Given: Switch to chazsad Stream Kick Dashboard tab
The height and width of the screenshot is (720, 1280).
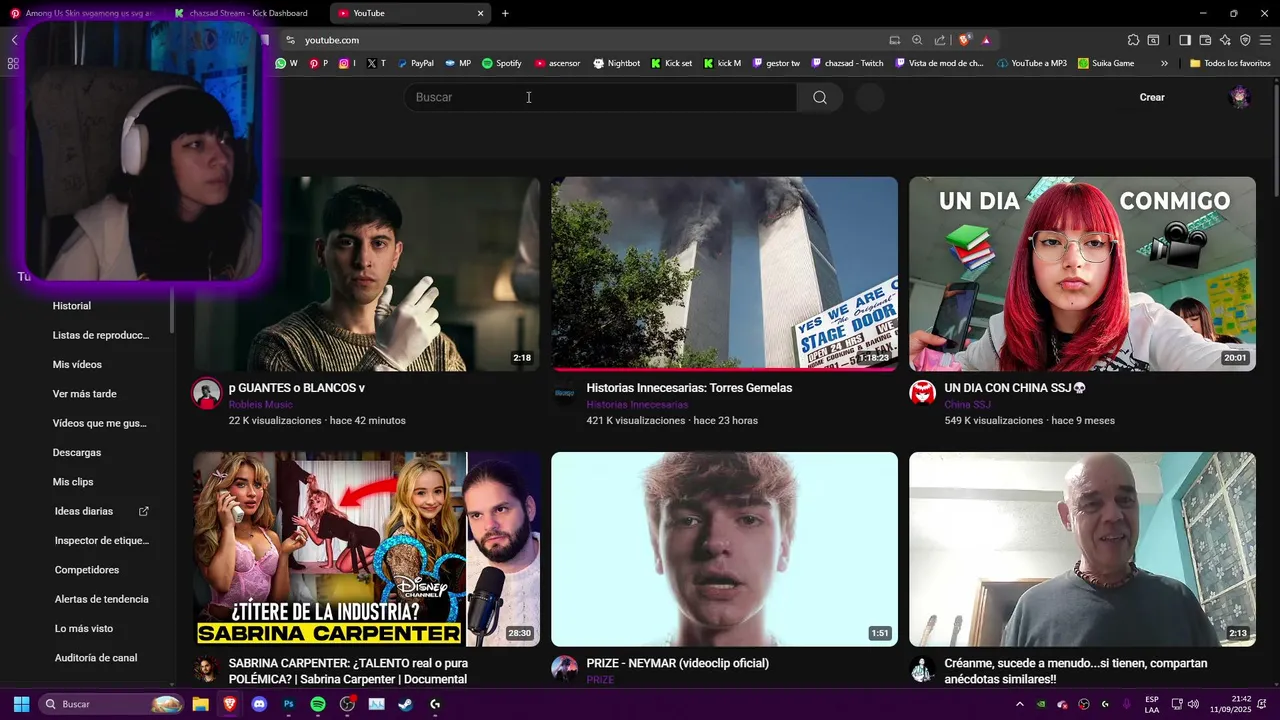Looking at the screenshot, I should 245,13.
